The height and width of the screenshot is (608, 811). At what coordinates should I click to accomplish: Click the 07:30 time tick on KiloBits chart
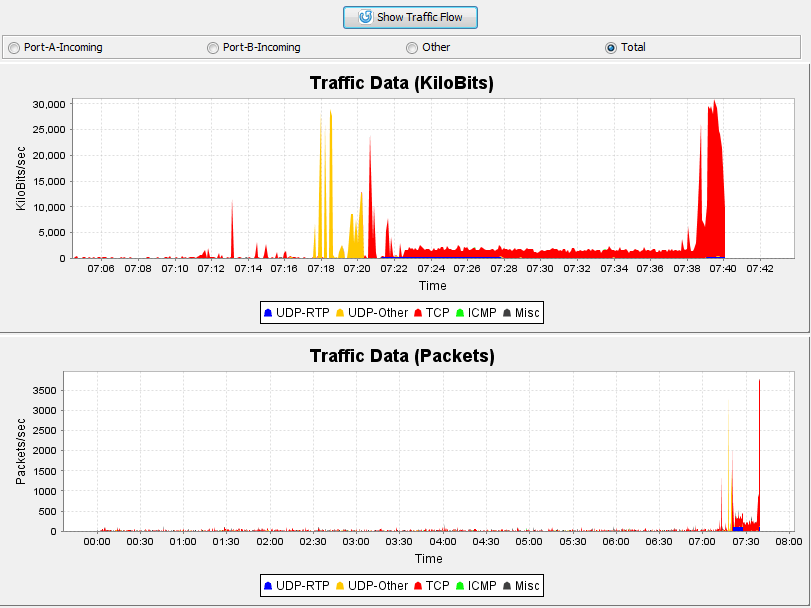point(540,269)
